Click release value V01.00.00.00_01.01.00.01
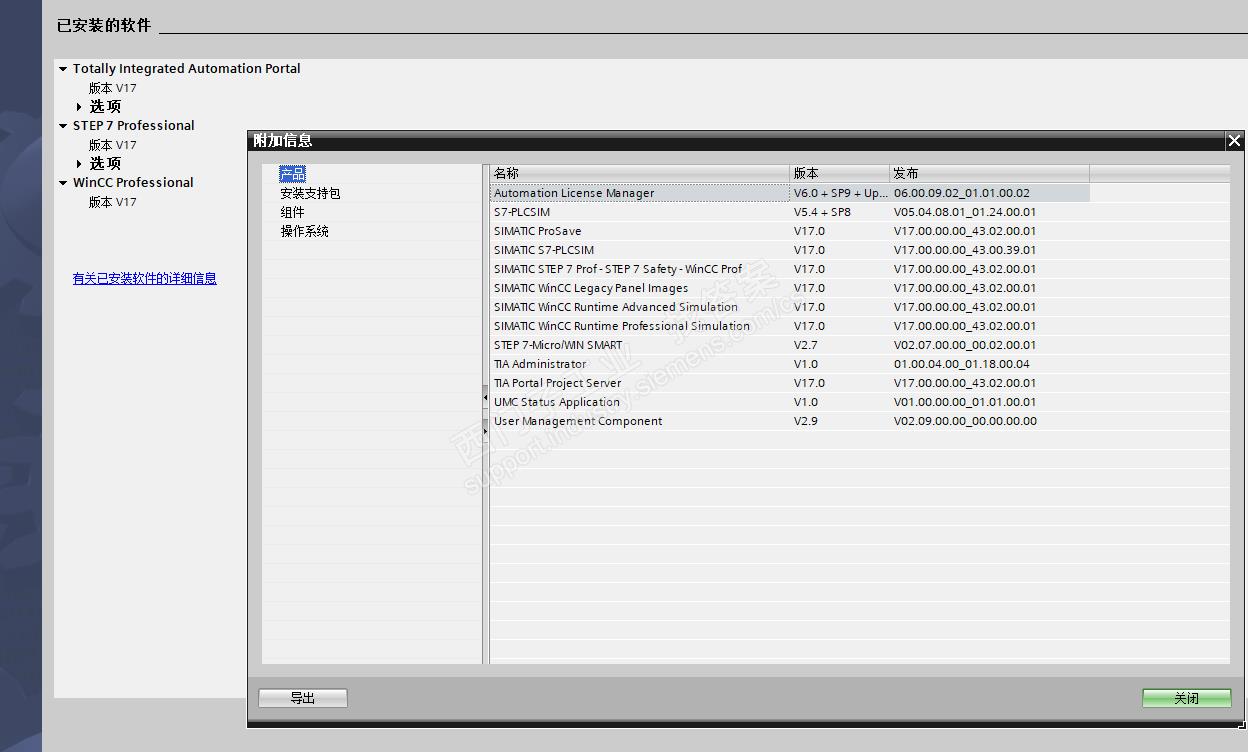Viewport: 1248px width, 752px height. click(965, 402)
